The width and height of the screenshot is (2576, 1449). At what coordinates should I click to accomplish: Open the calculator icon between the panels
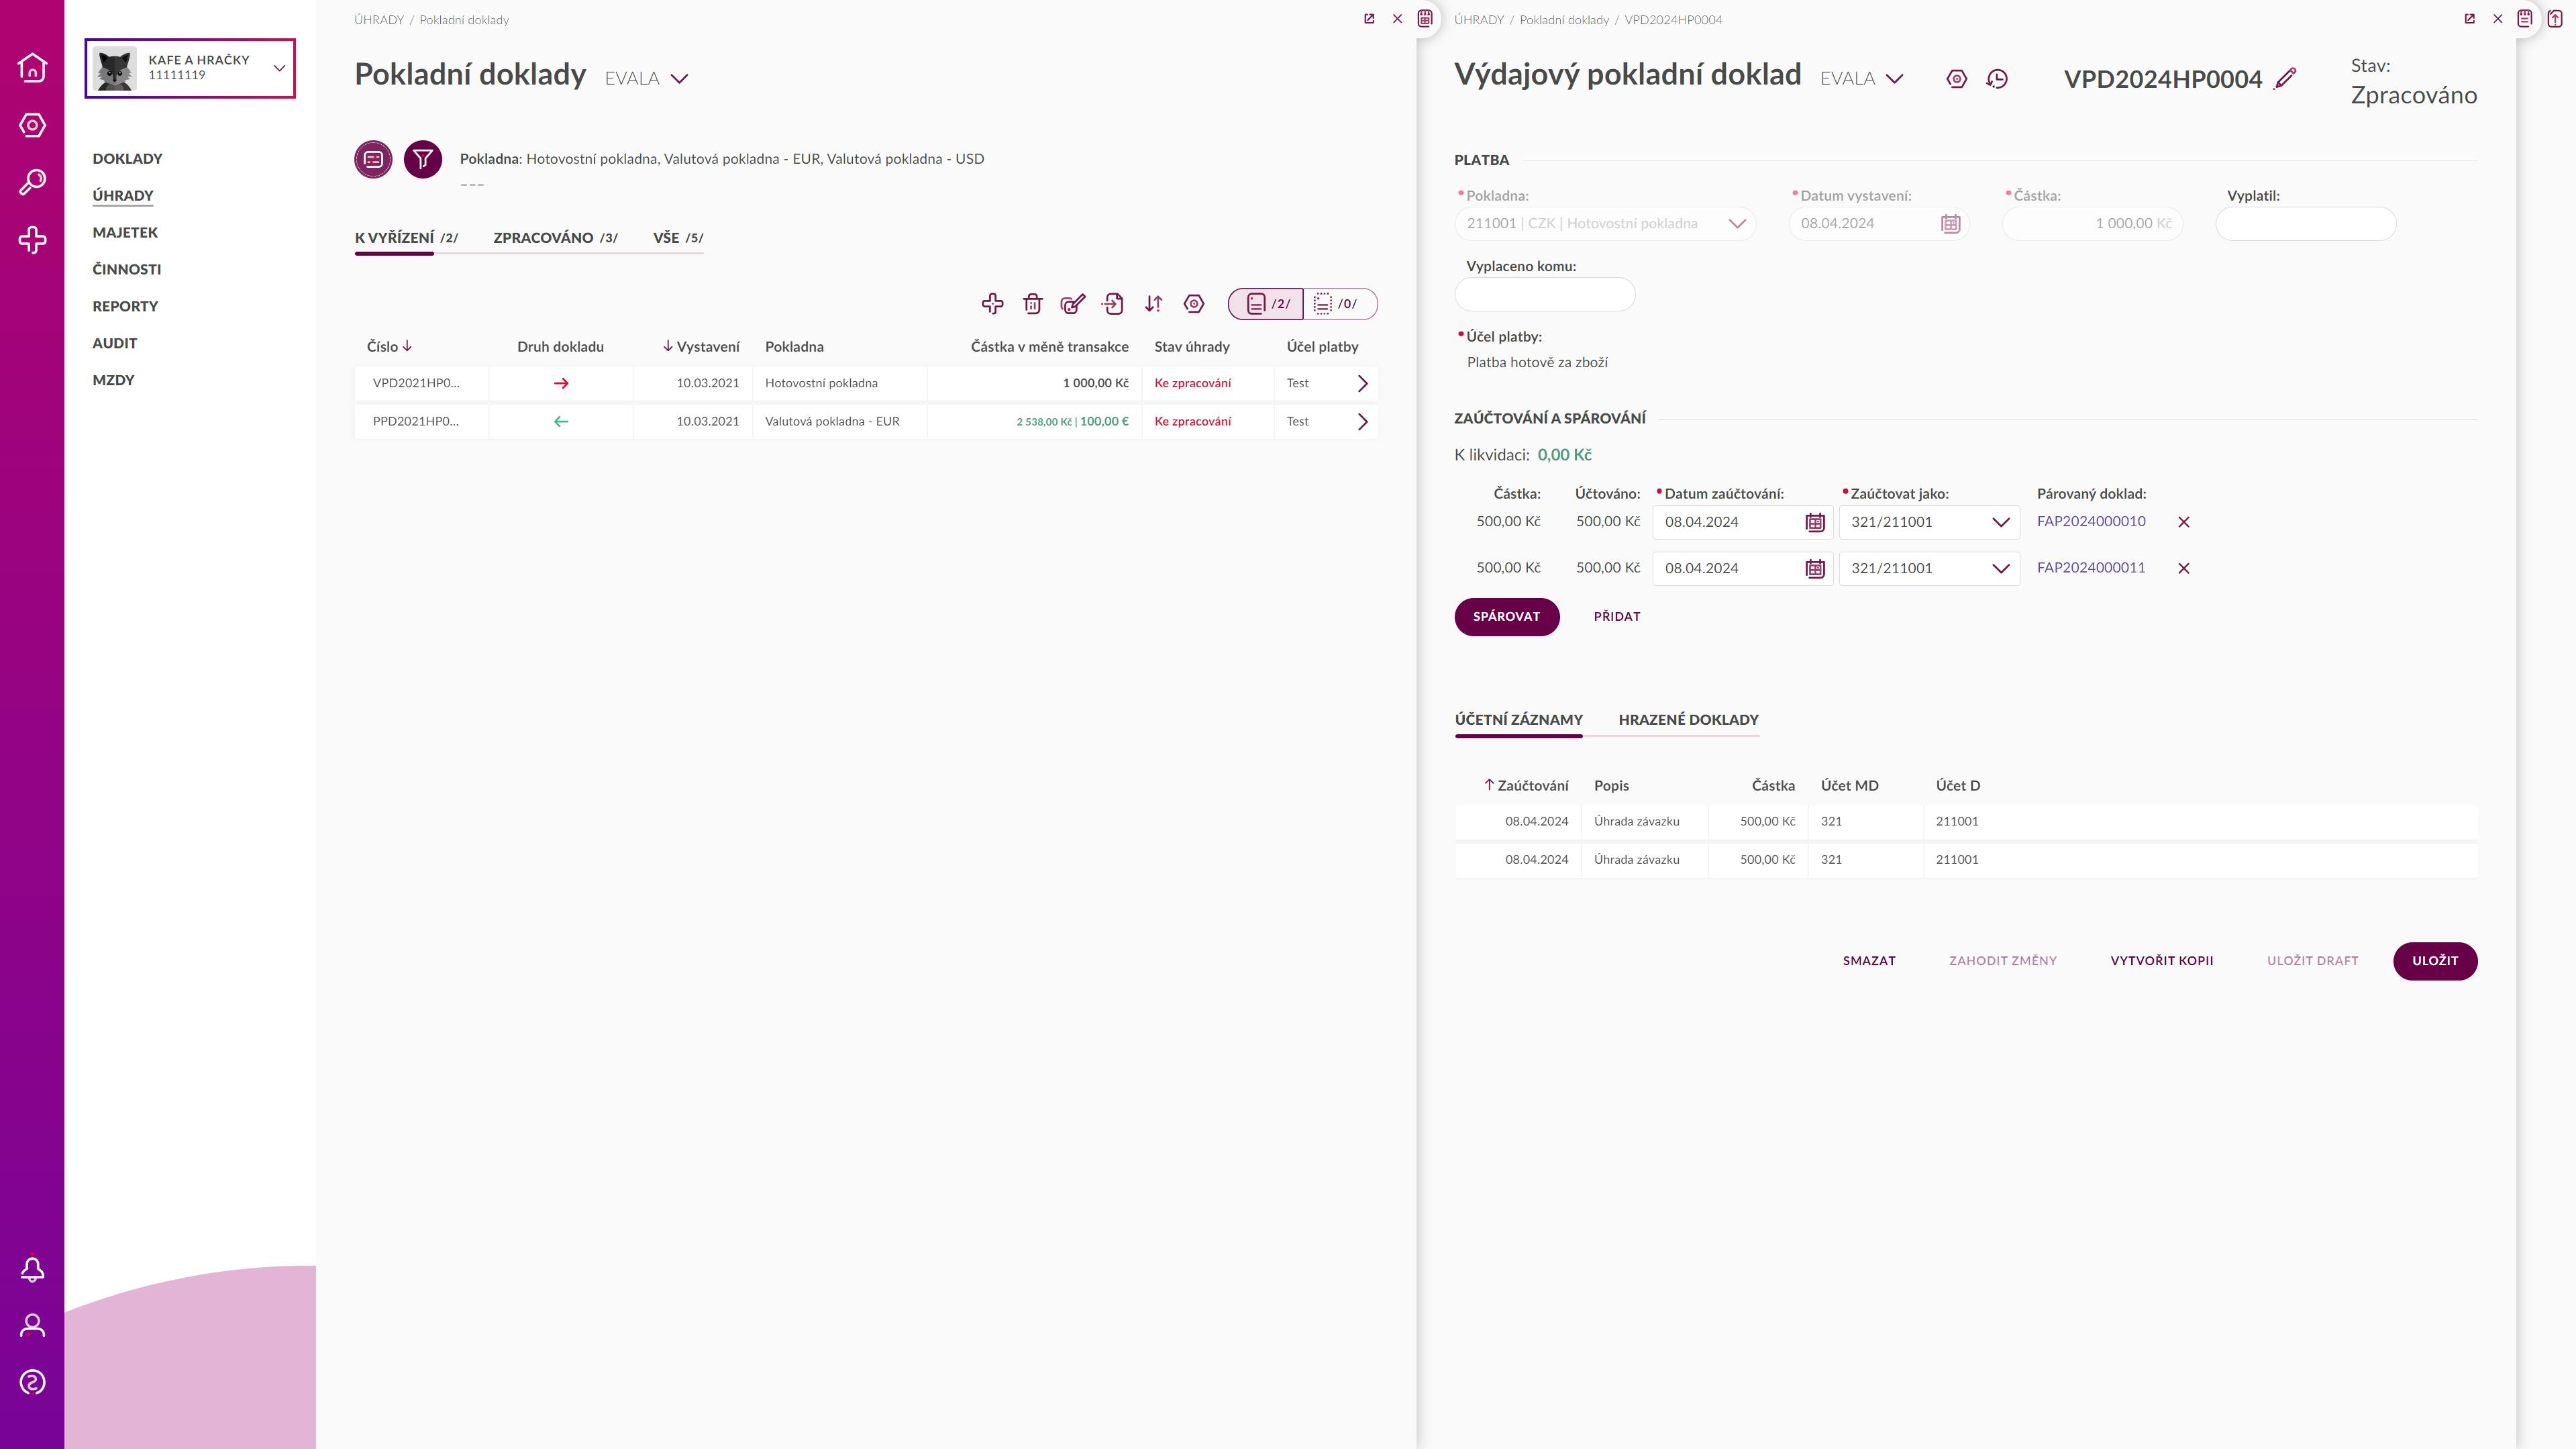1425,18
